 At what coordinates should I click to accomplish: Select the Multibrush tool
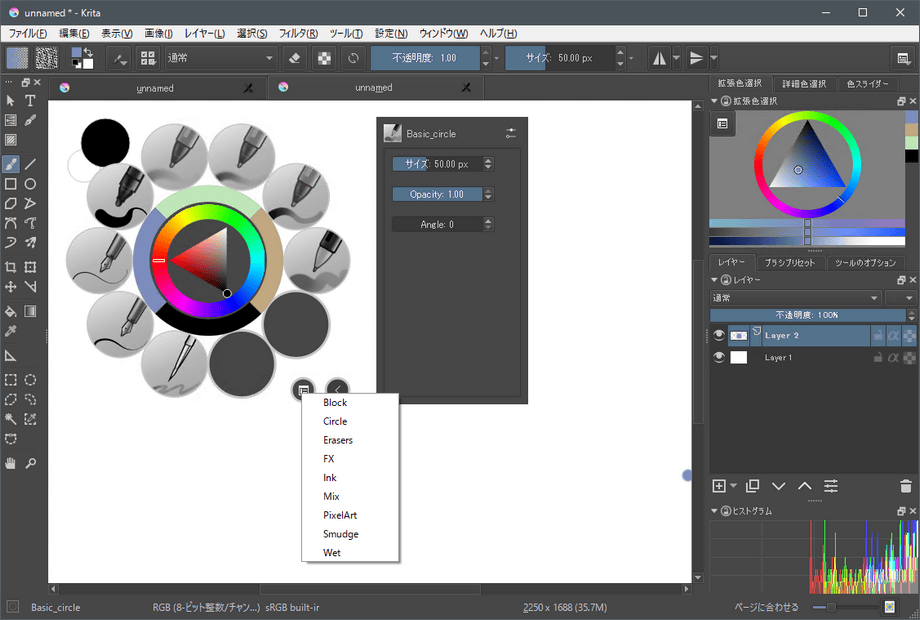[x=30, y=242]
